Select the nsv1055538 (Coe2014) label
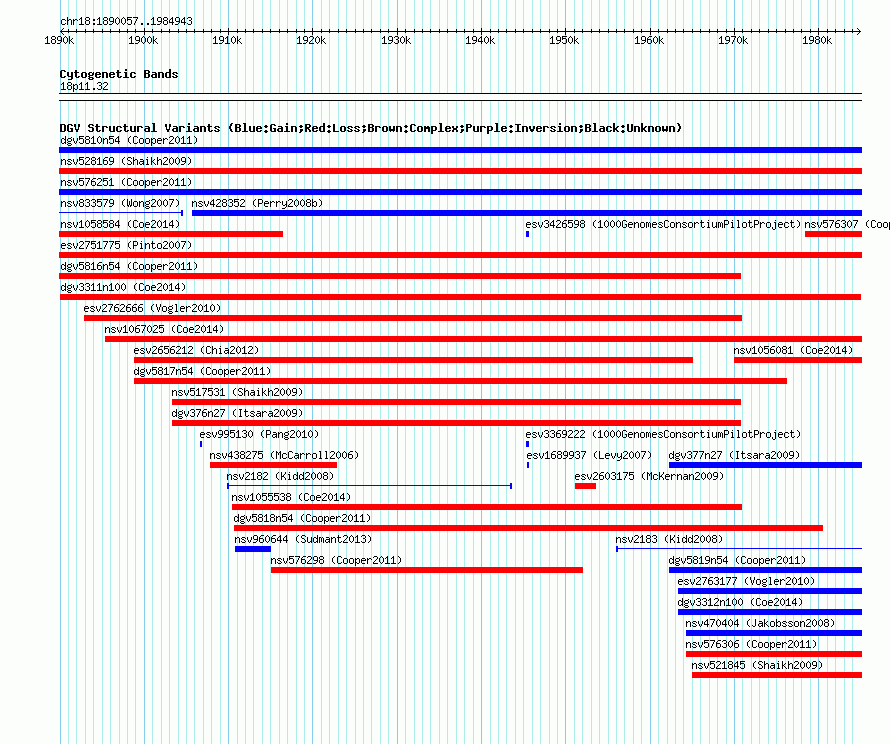 point(291,497)
